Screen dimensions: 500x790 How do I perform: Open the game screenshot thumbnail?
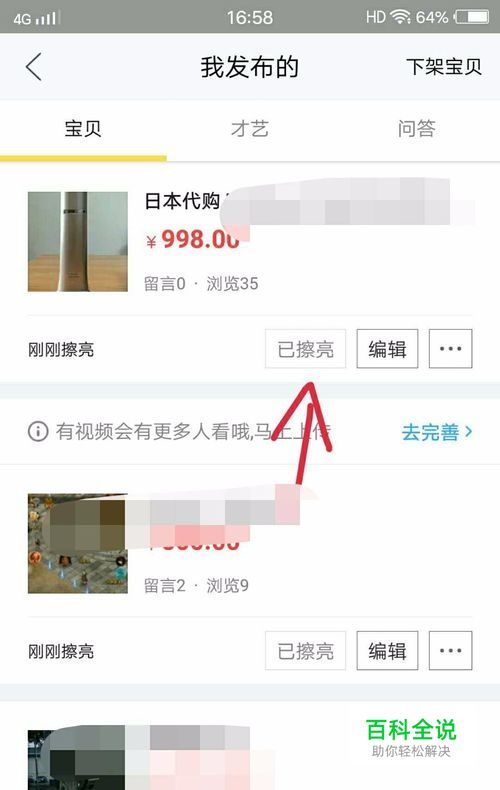coord(78,543)
